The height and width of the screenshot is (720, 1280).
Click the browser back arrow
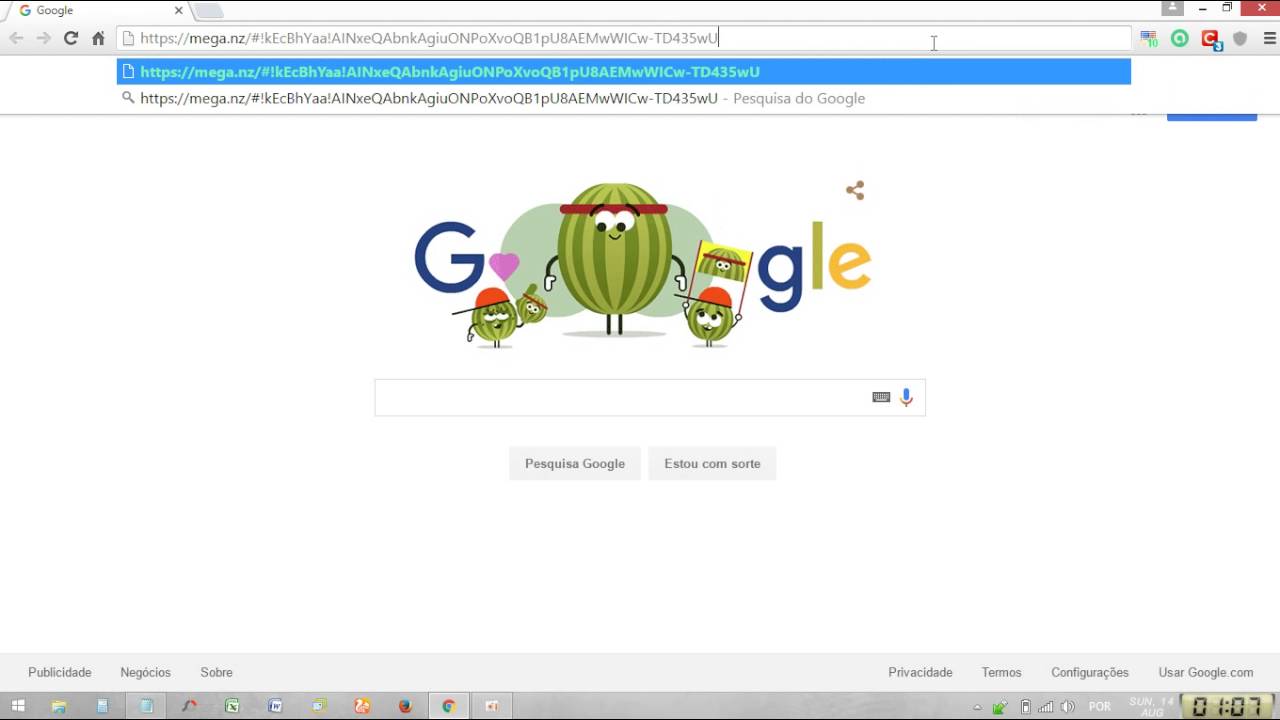point(16,38)
